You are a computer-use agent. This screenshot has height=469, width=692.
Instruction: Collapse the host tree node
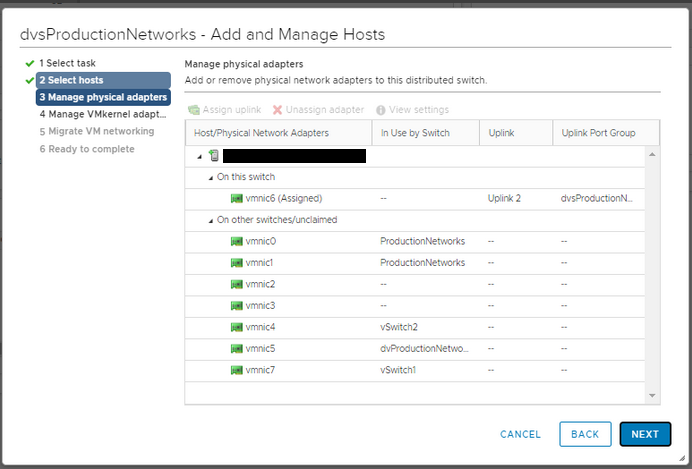(199, 157)
